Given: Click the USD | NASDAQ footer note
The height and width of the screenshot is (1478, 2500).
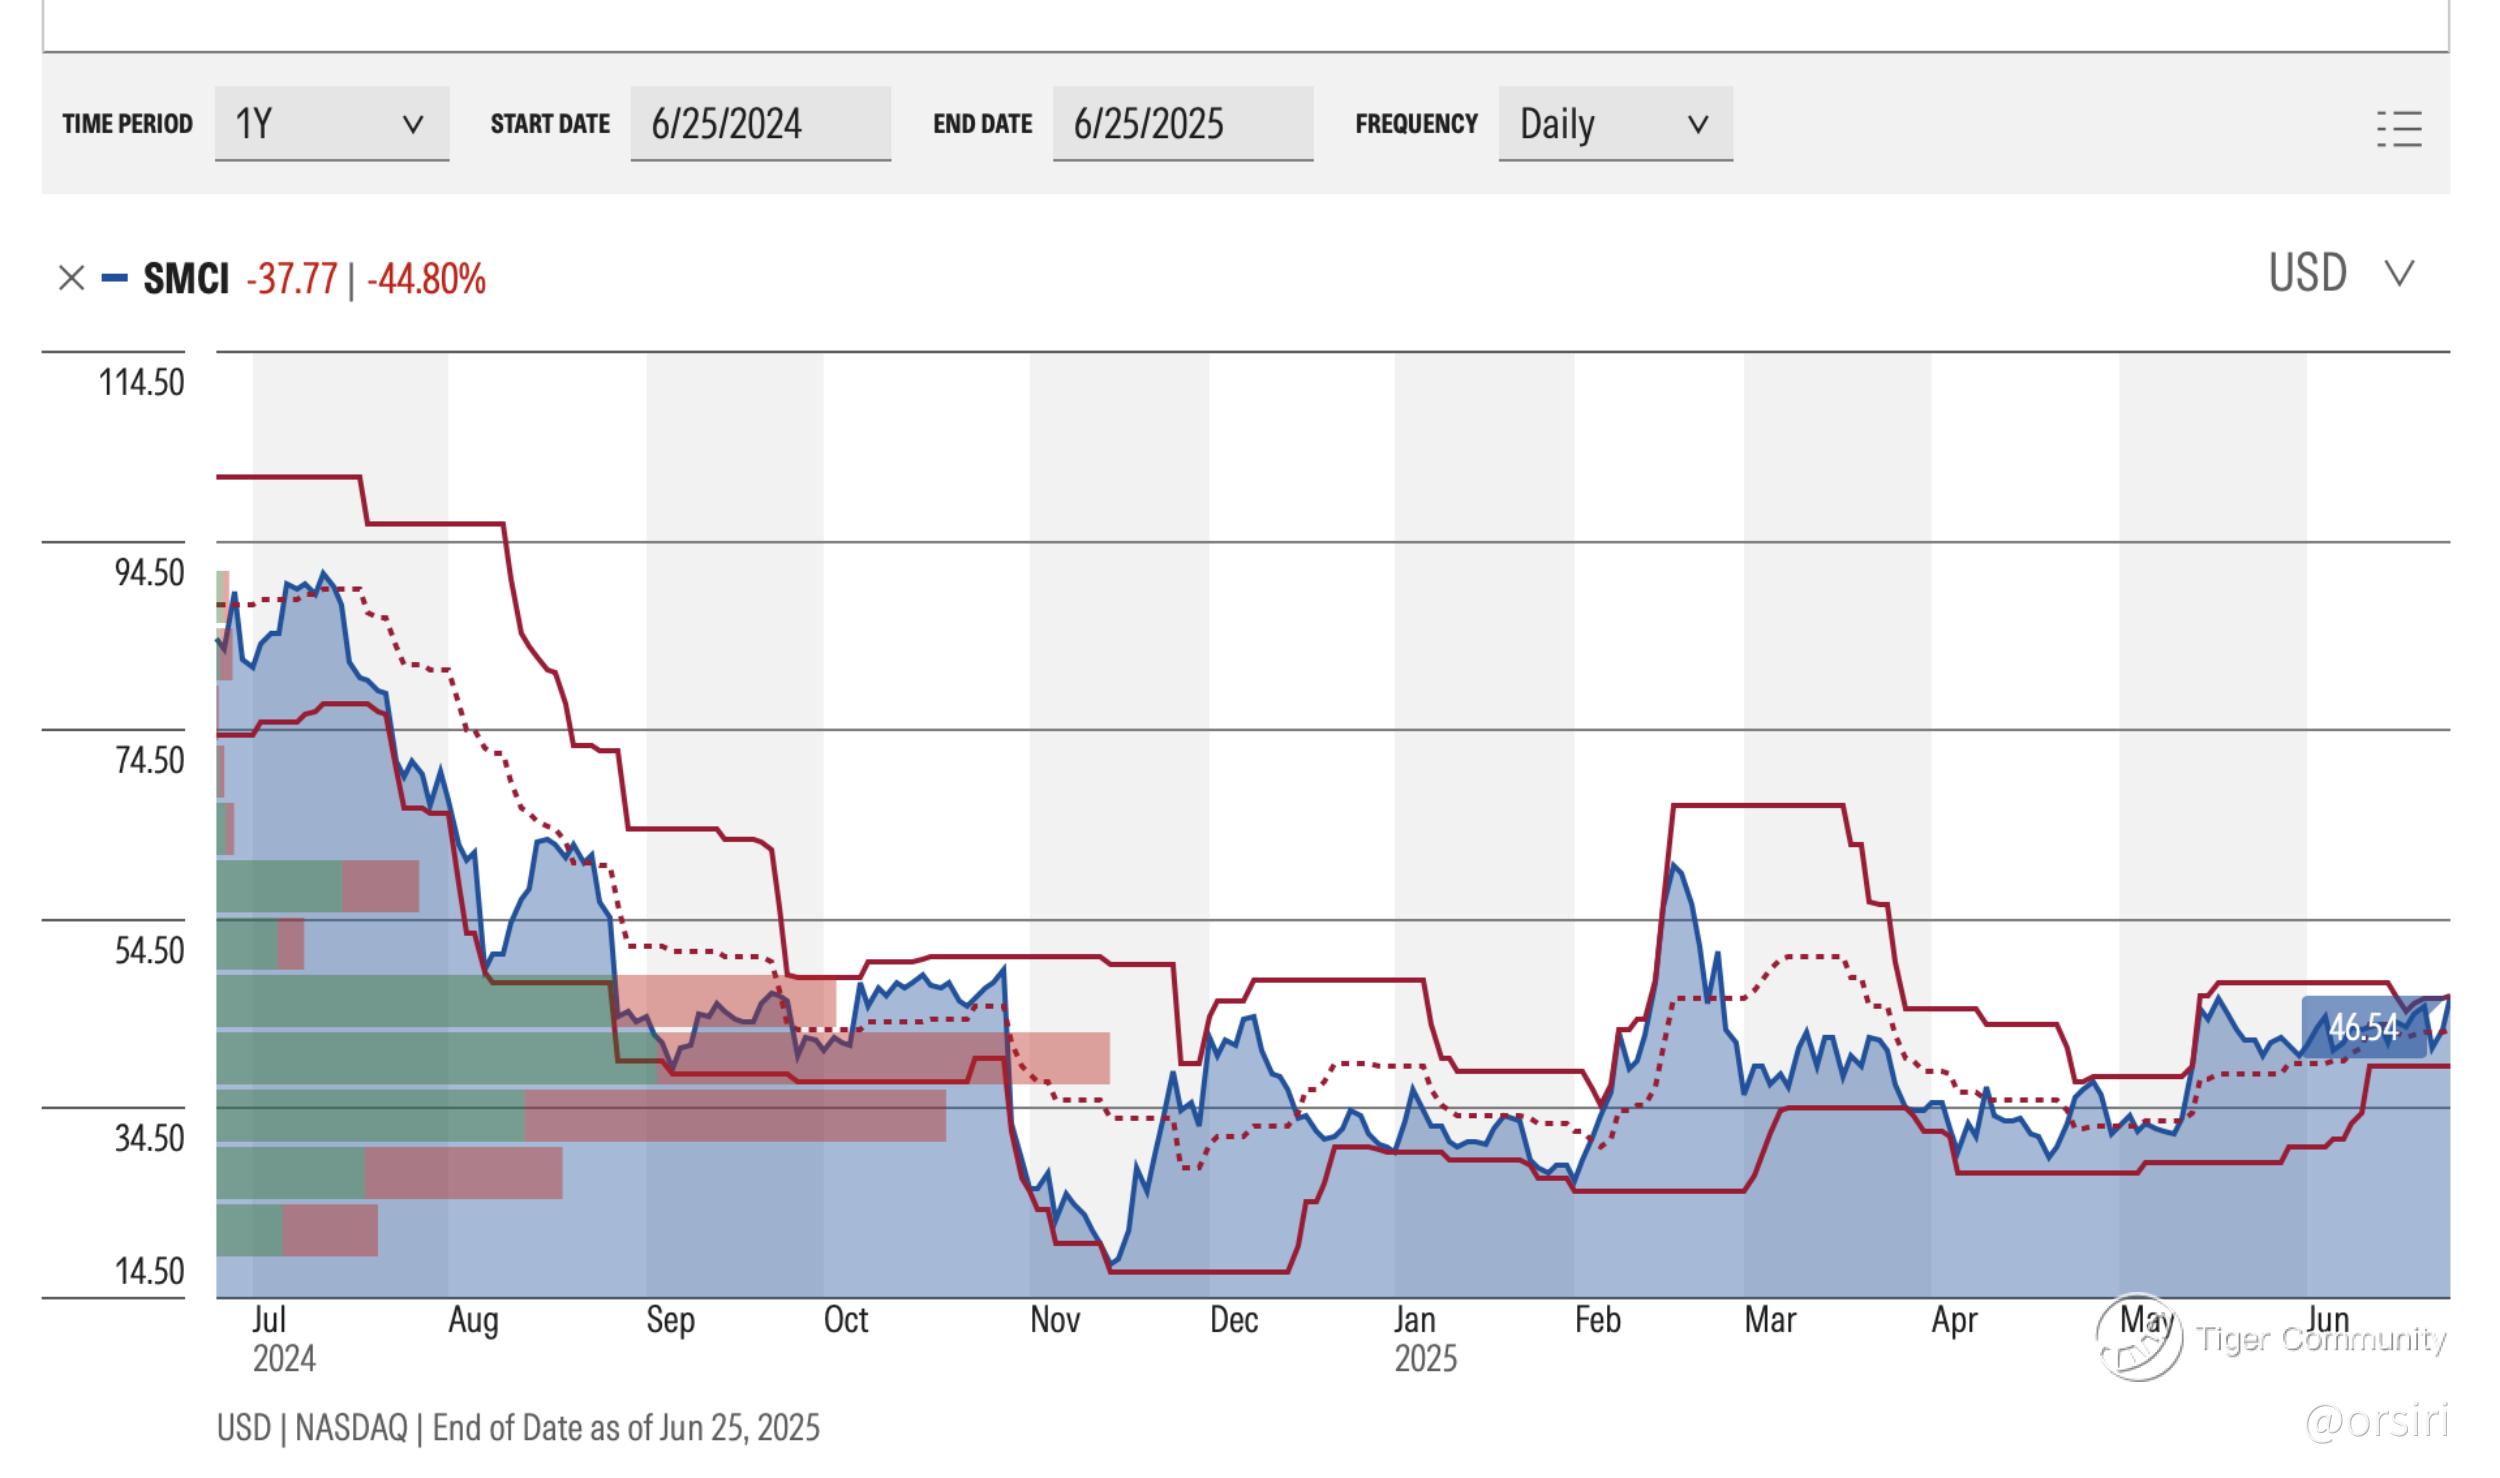Looking at the screenshot, I should coord(518,1428).
